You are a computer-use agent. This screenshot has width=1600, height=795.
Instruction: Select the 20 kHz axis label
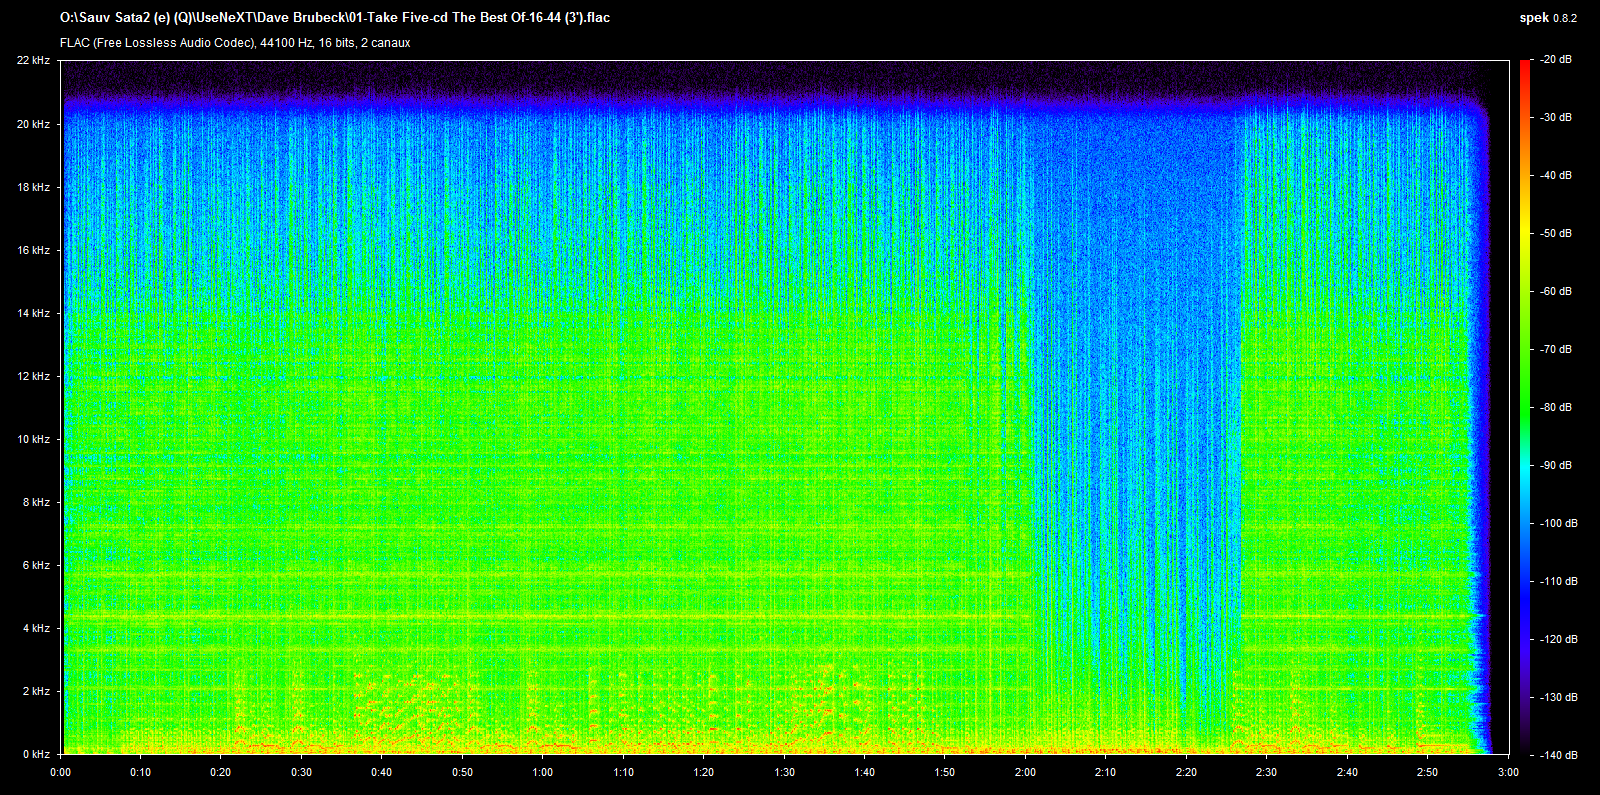33,124
